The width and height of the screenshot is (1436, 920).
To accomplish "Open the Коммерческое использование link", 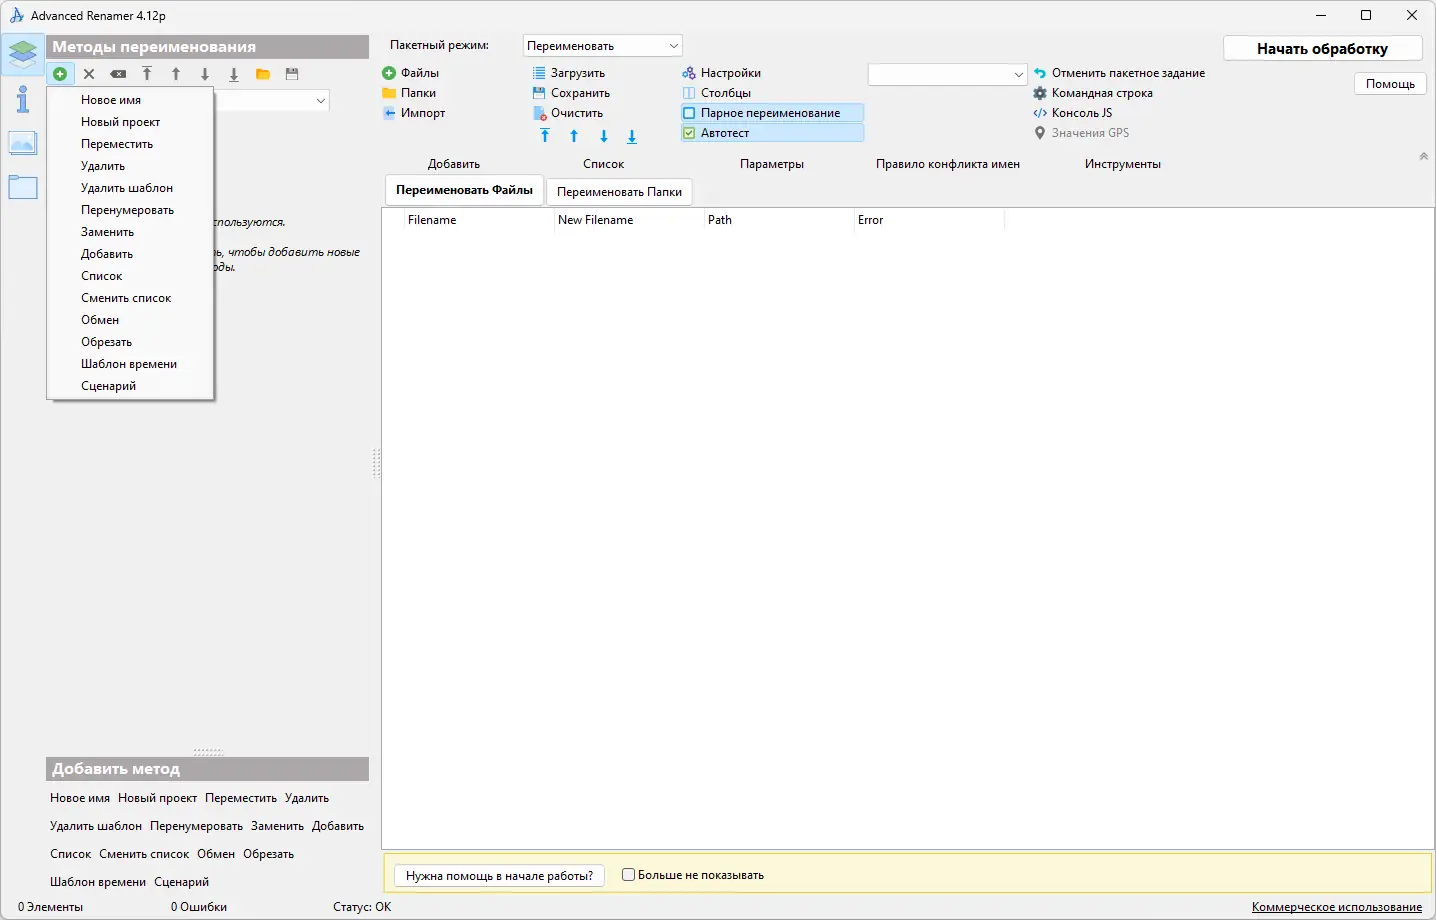I will [x=1336, y=906].
